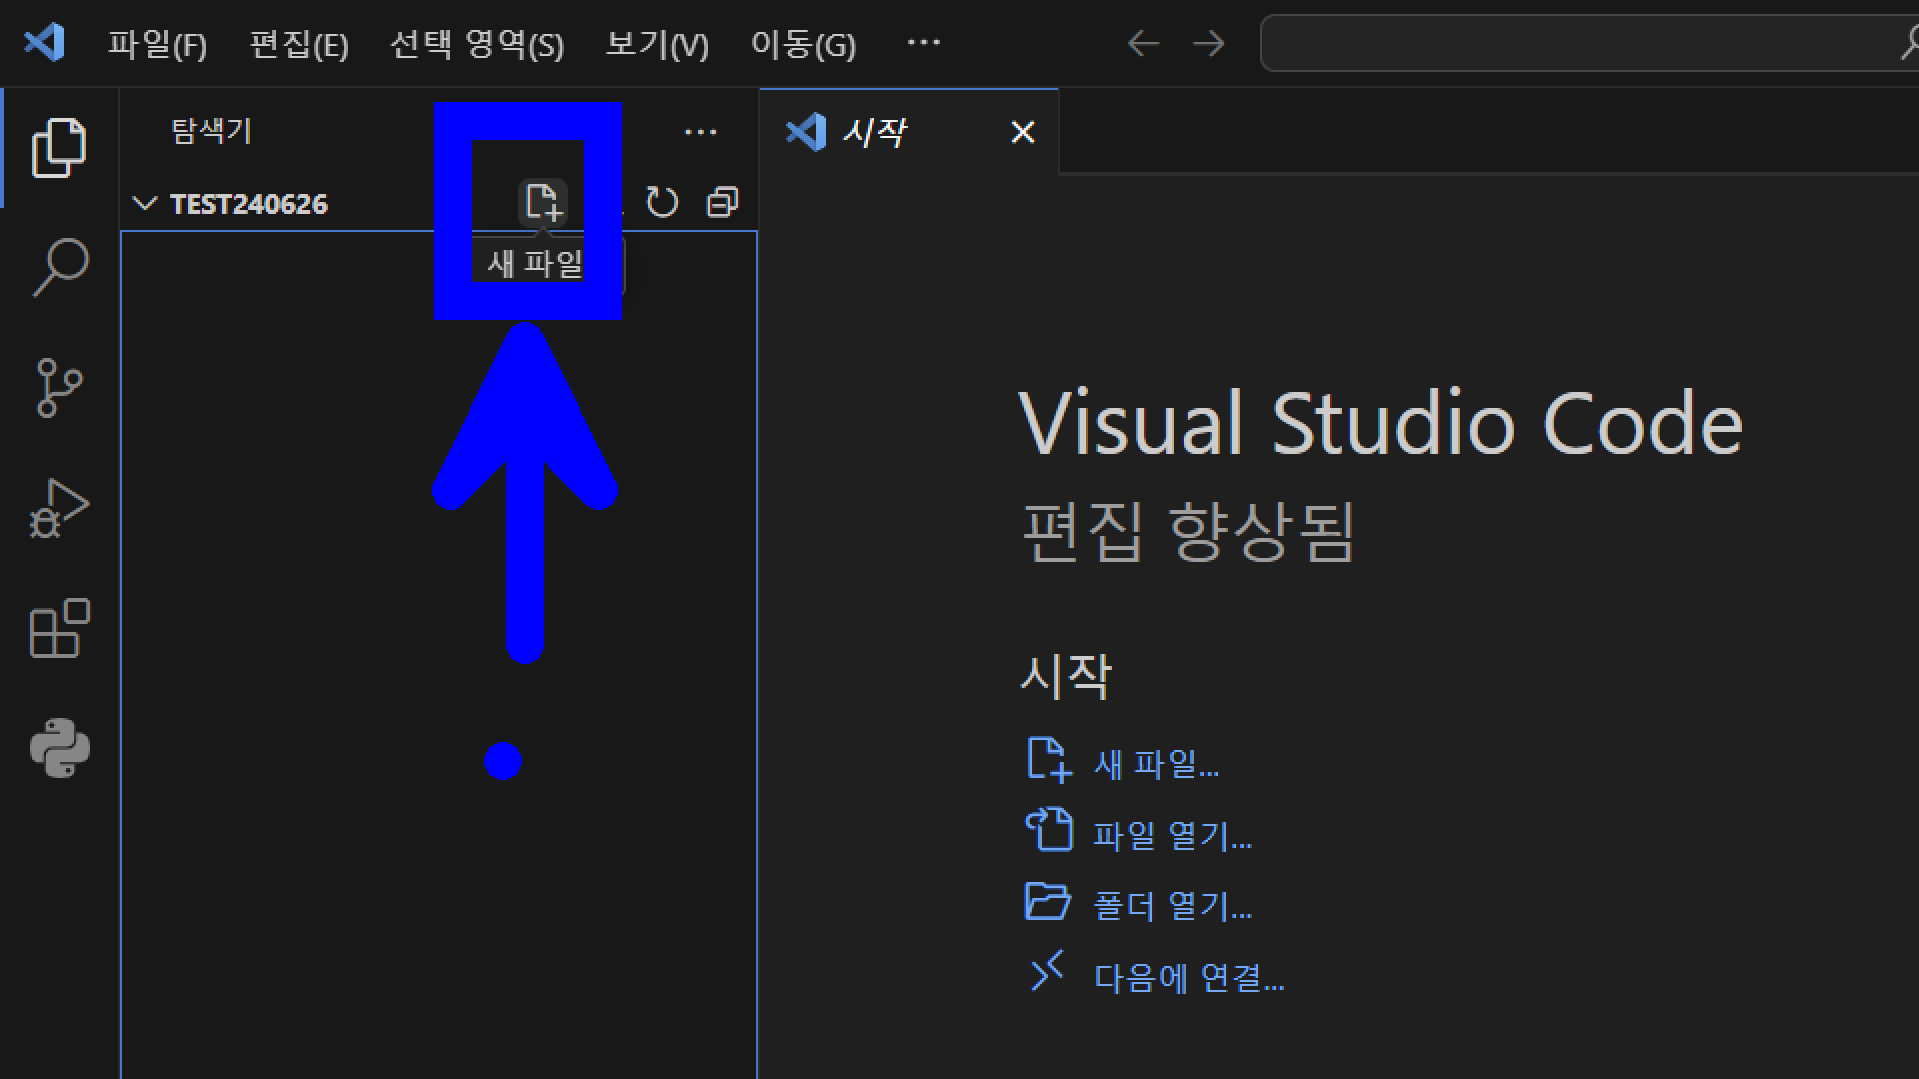Viewport: 1919px width, 1079px height.
Task: Open the Python icon in activity bar
Action: pyautogui.click(x=59, y=748)
